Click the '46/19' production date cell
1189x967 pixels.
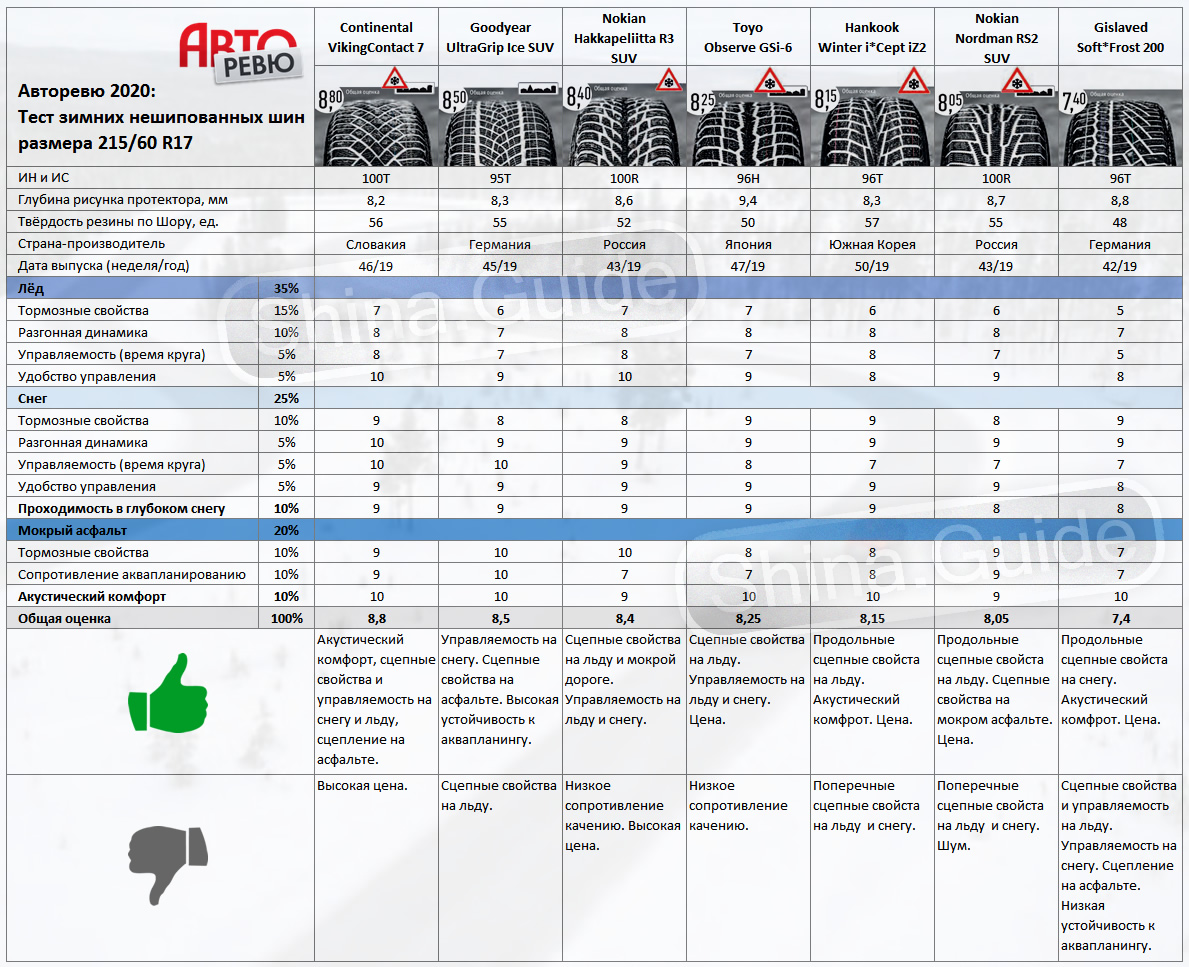pos(376,266)
